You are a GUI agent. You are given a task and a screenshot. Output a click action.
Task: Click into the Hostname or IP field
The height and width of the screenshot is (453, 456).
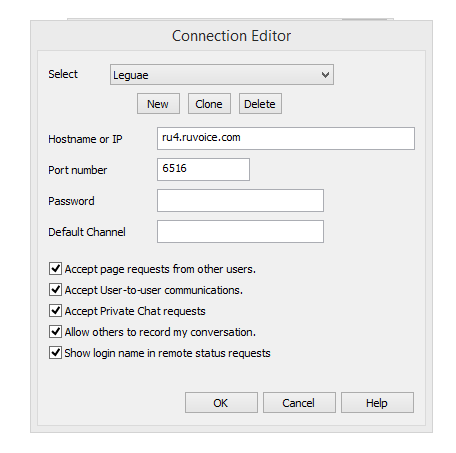click(x=286, y=138)
